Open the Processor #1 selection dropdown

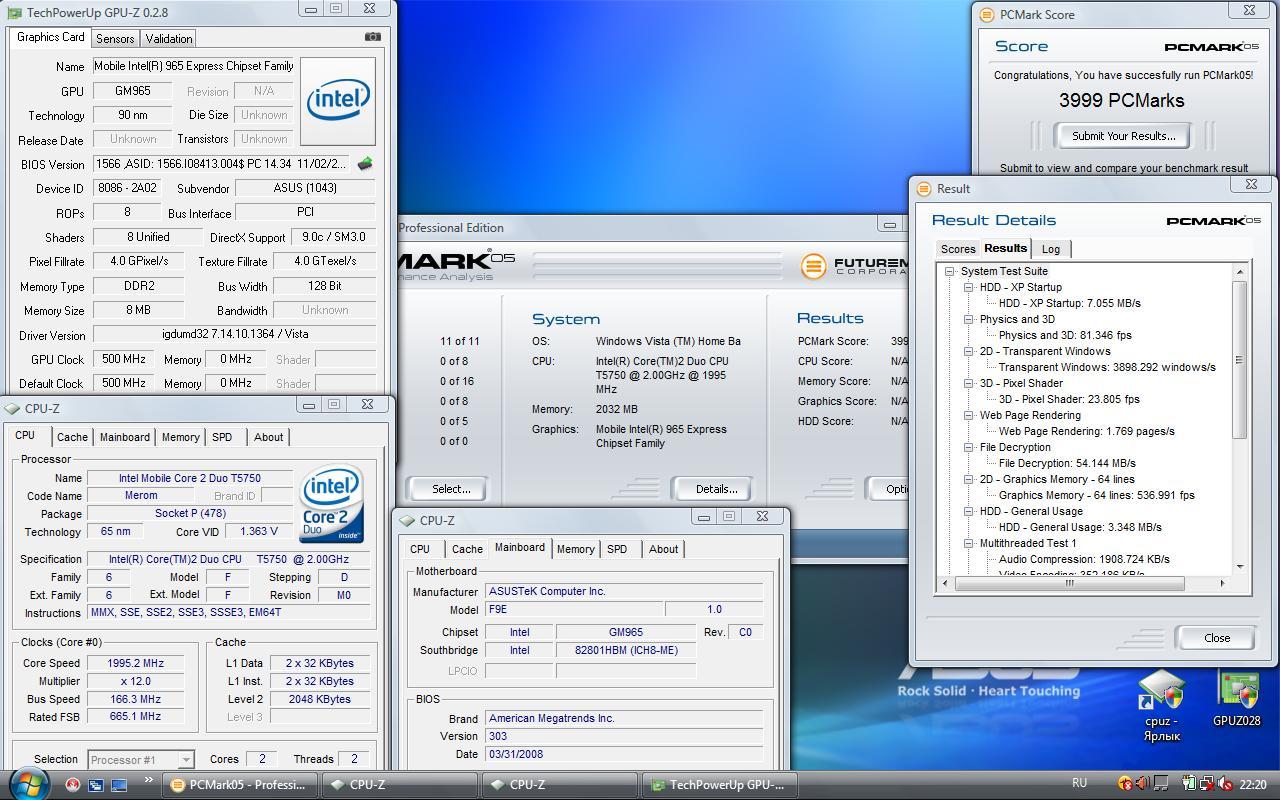tap(140, 760)
